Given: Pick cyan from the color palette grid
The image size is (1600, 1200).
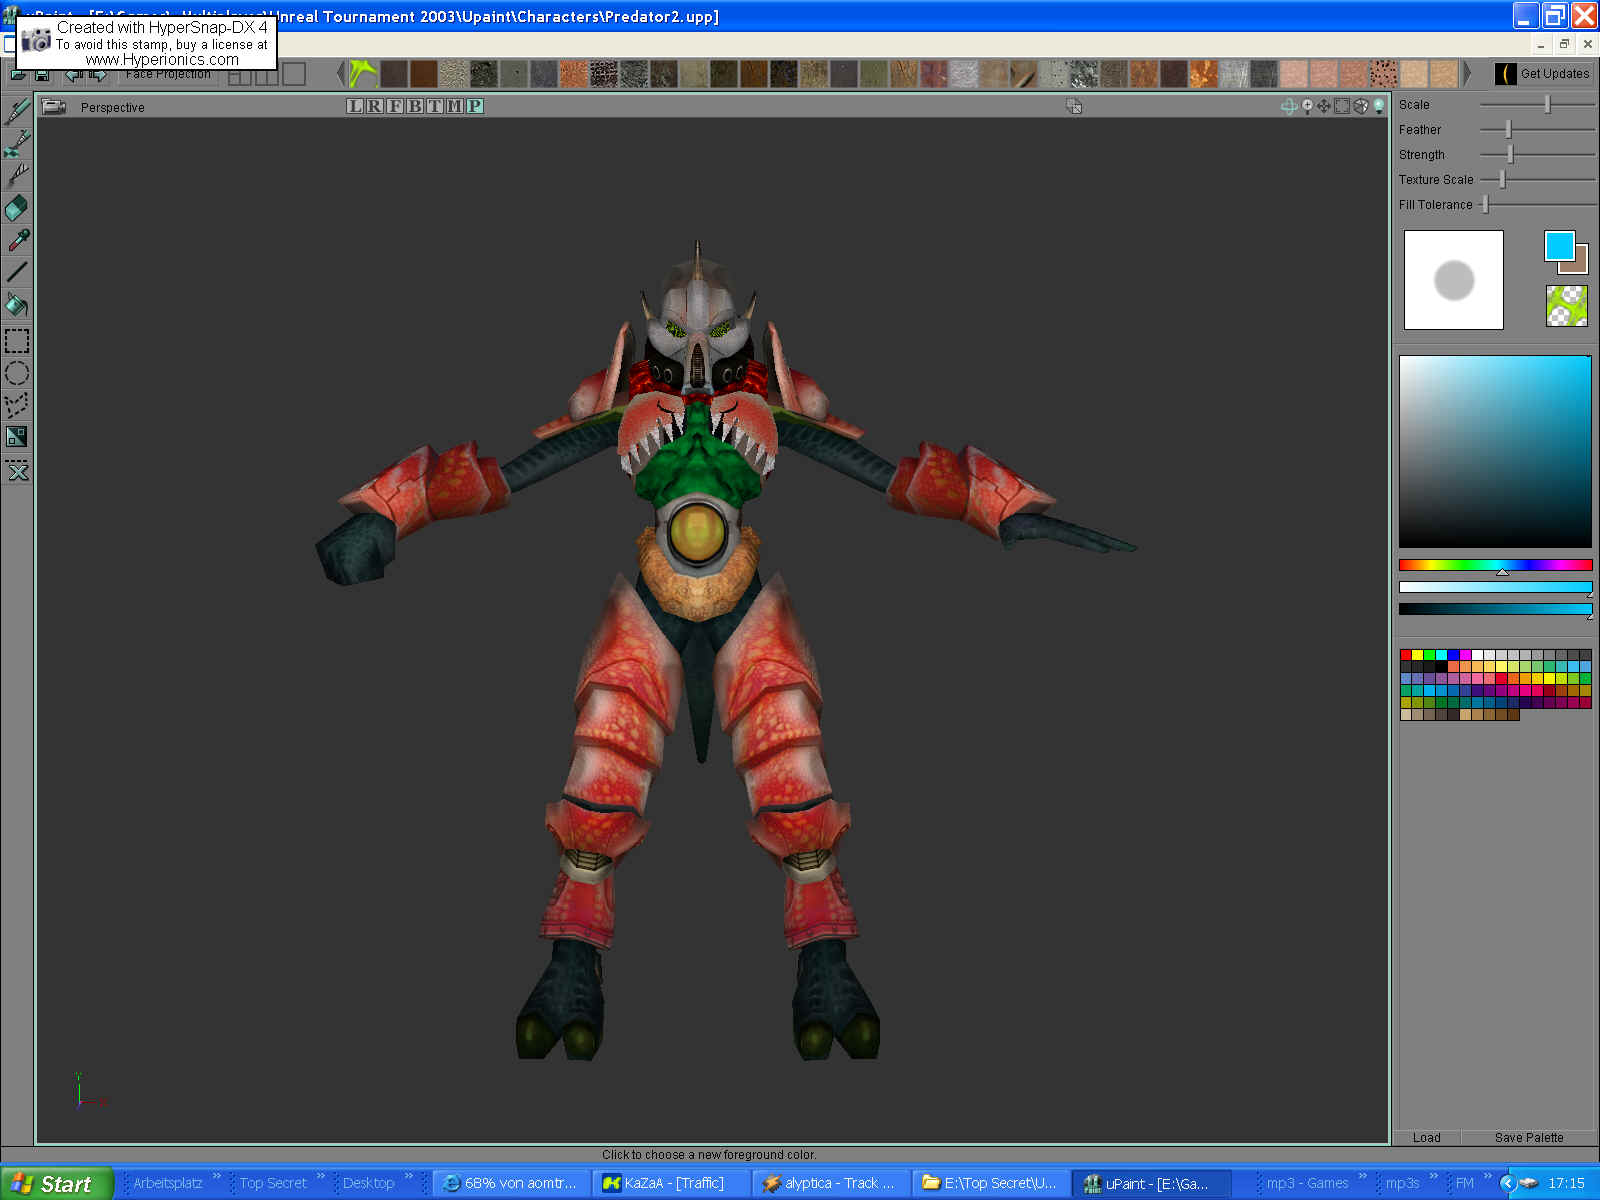Looking at the screenshot, I should point(1441,654).
